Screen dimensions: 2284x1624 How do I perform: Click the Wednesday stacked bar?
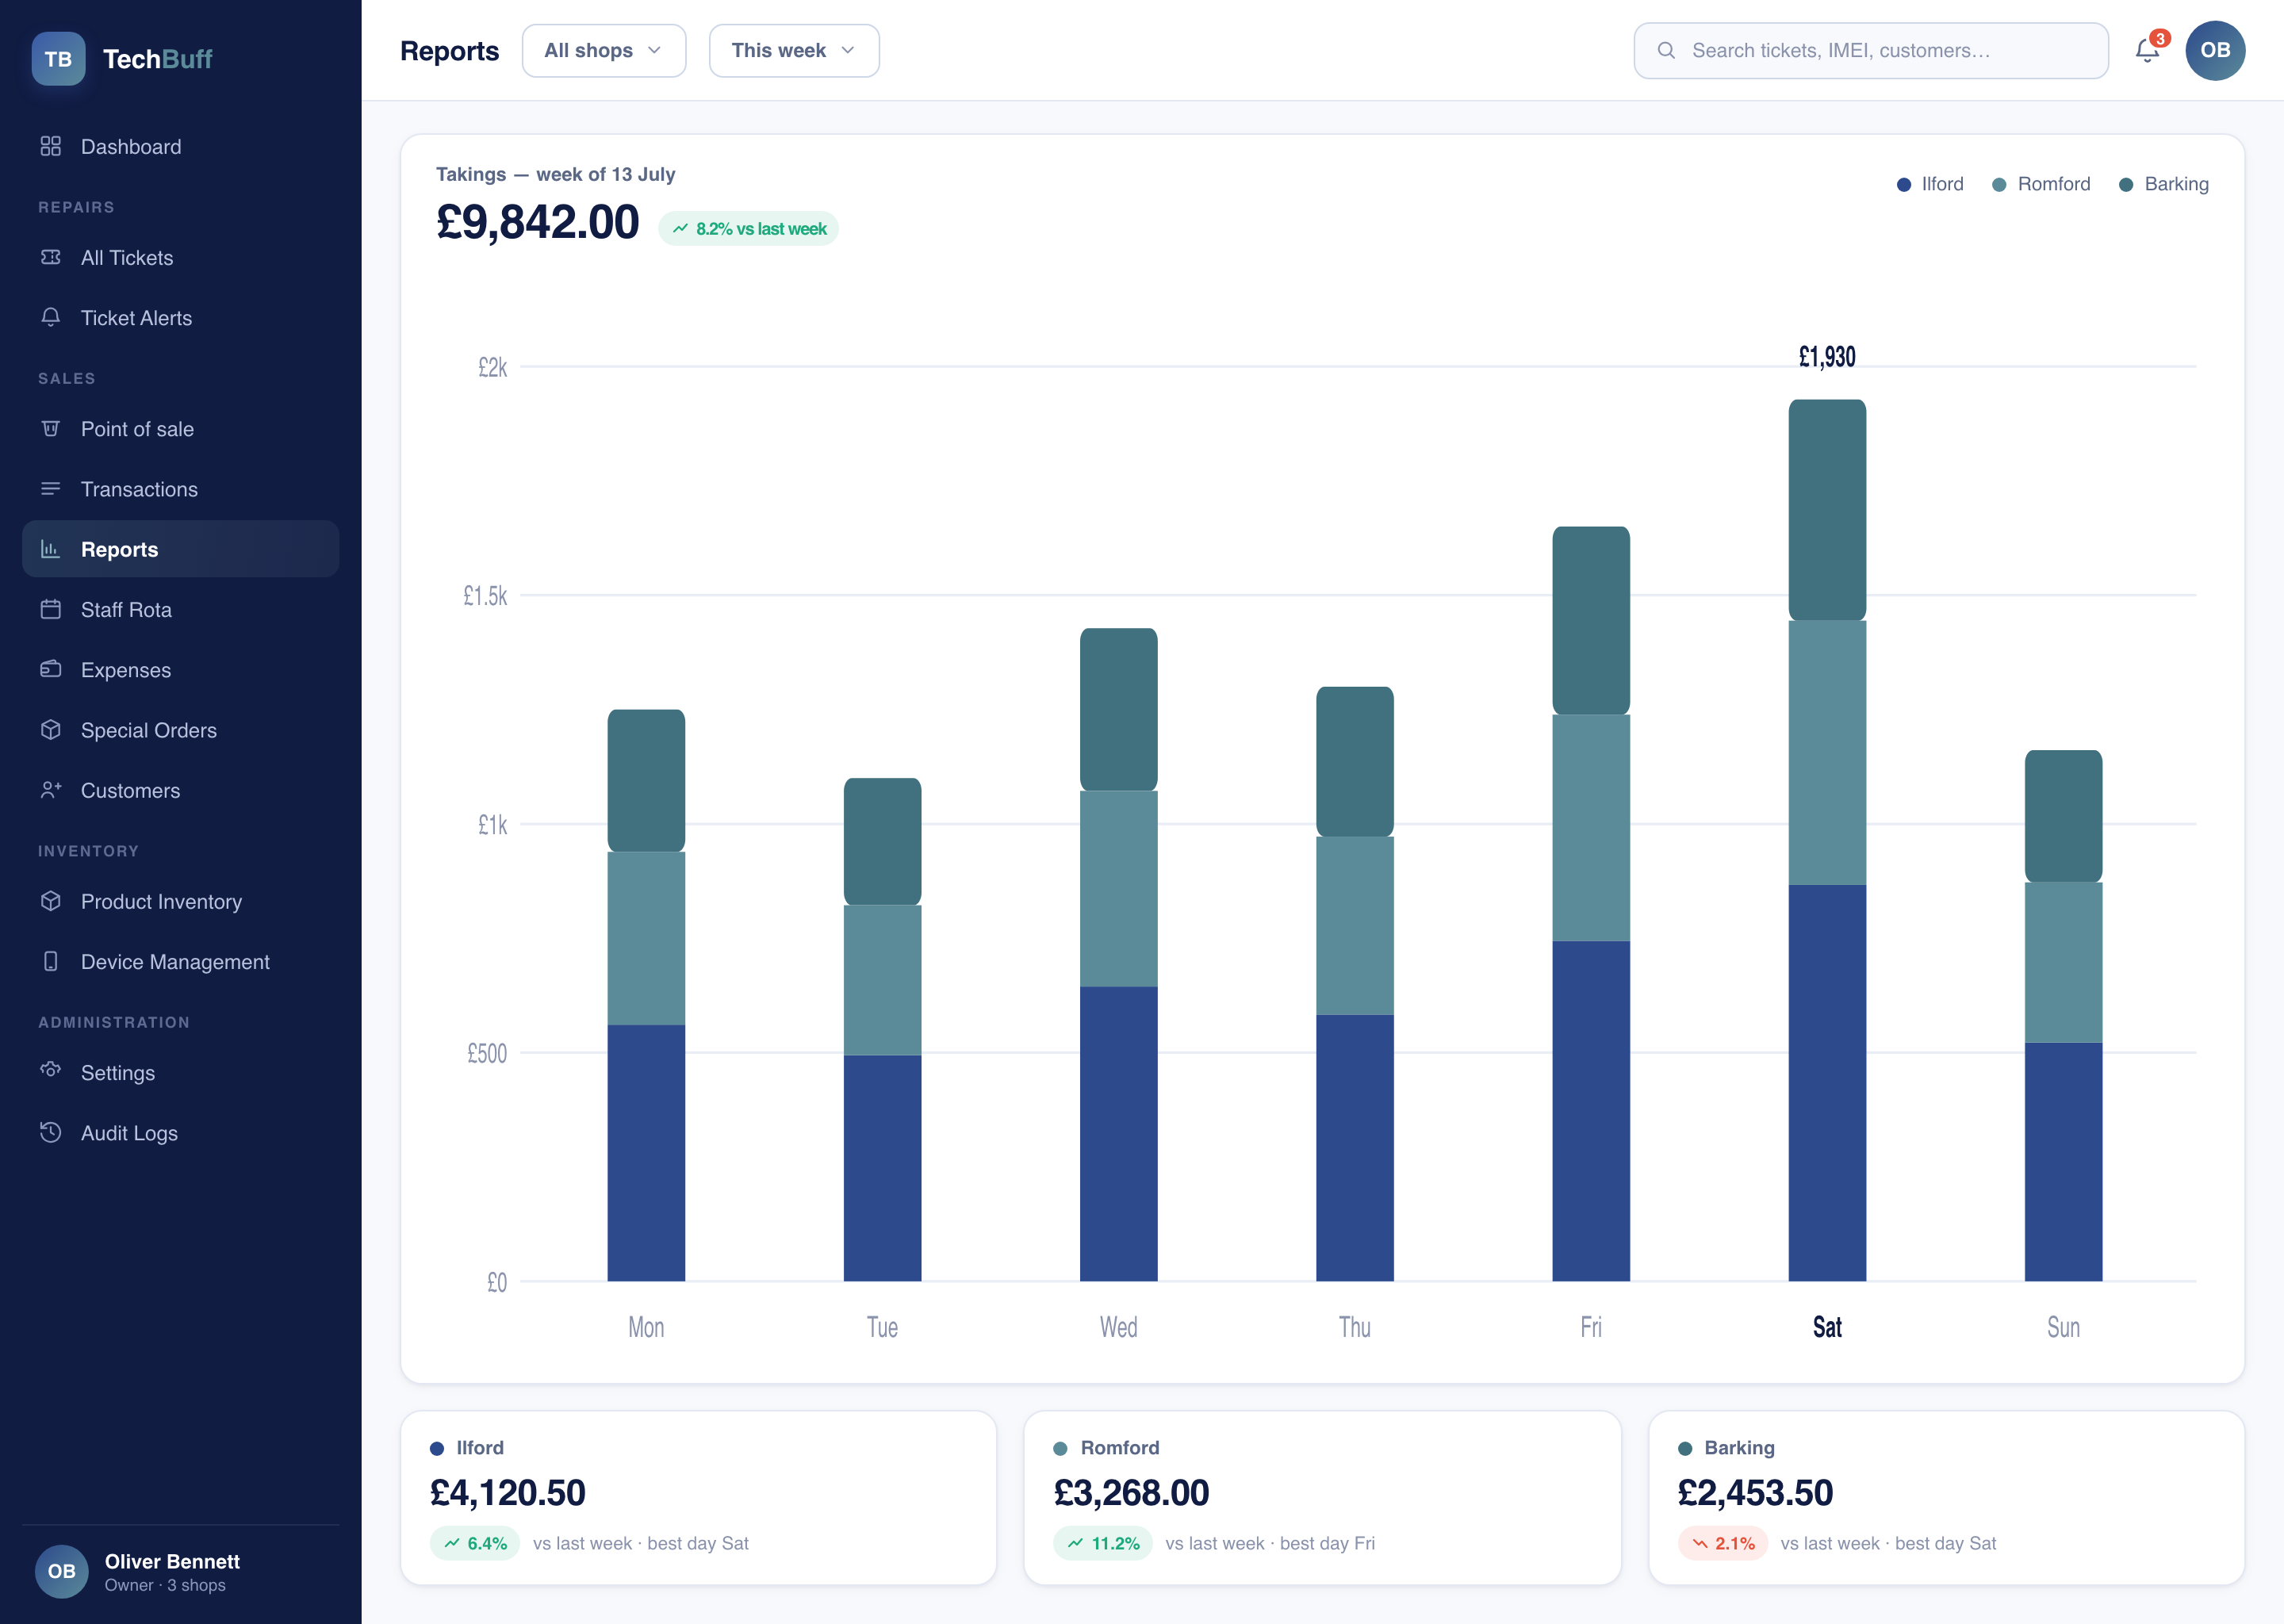point(1118,954)
